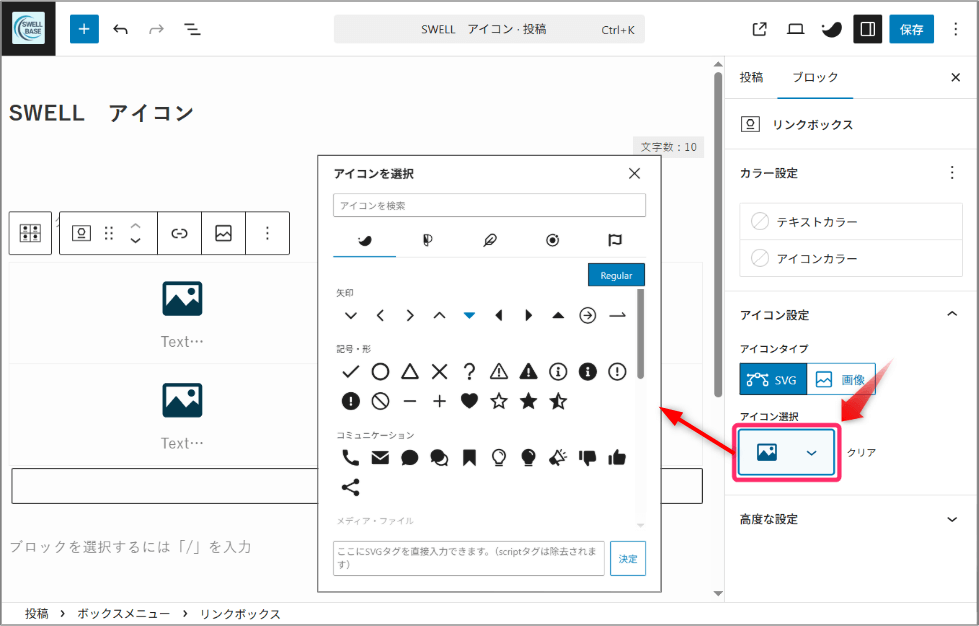
Task: Switch to flag icon set tab
Action: [x=615, y=240]
